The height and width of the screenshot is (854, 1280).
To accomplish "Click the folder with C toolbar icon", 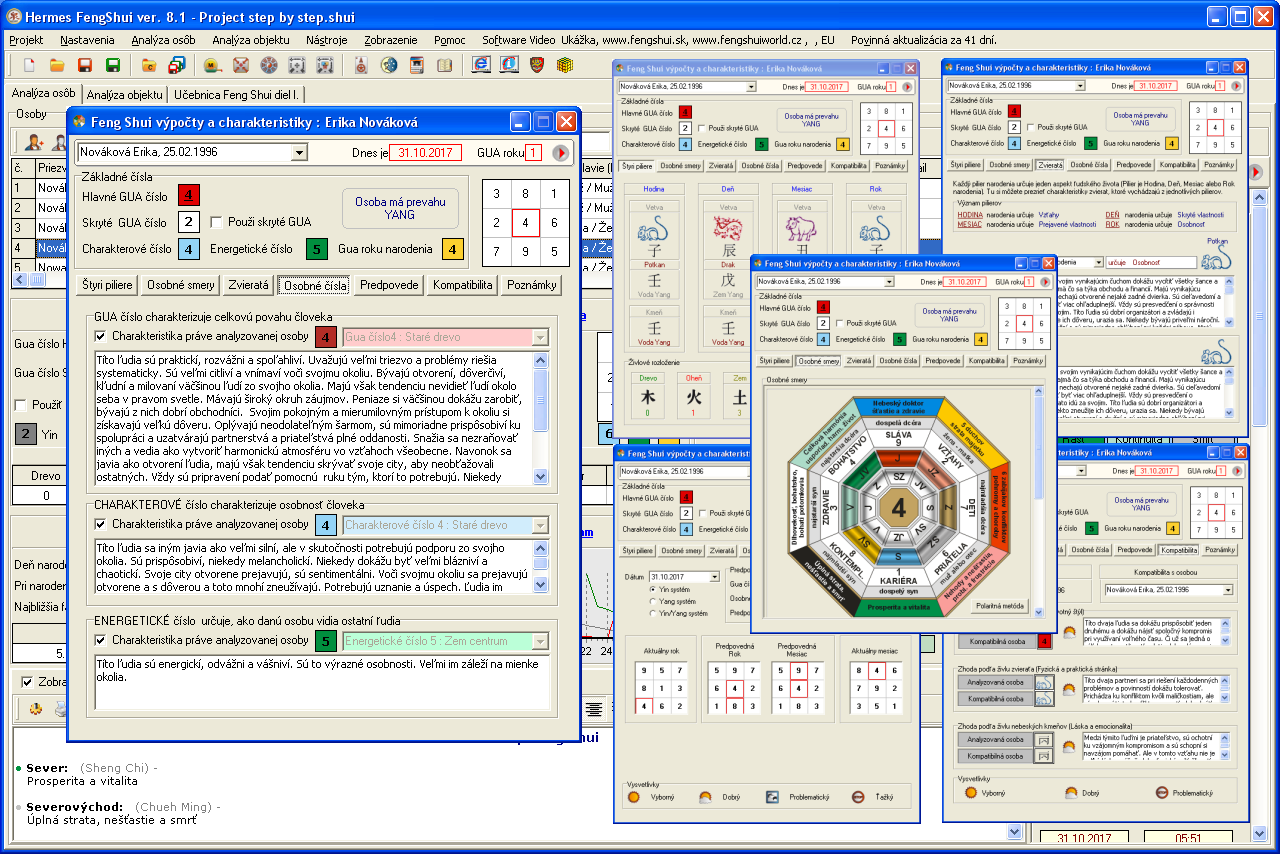I will tap(149, 65).
